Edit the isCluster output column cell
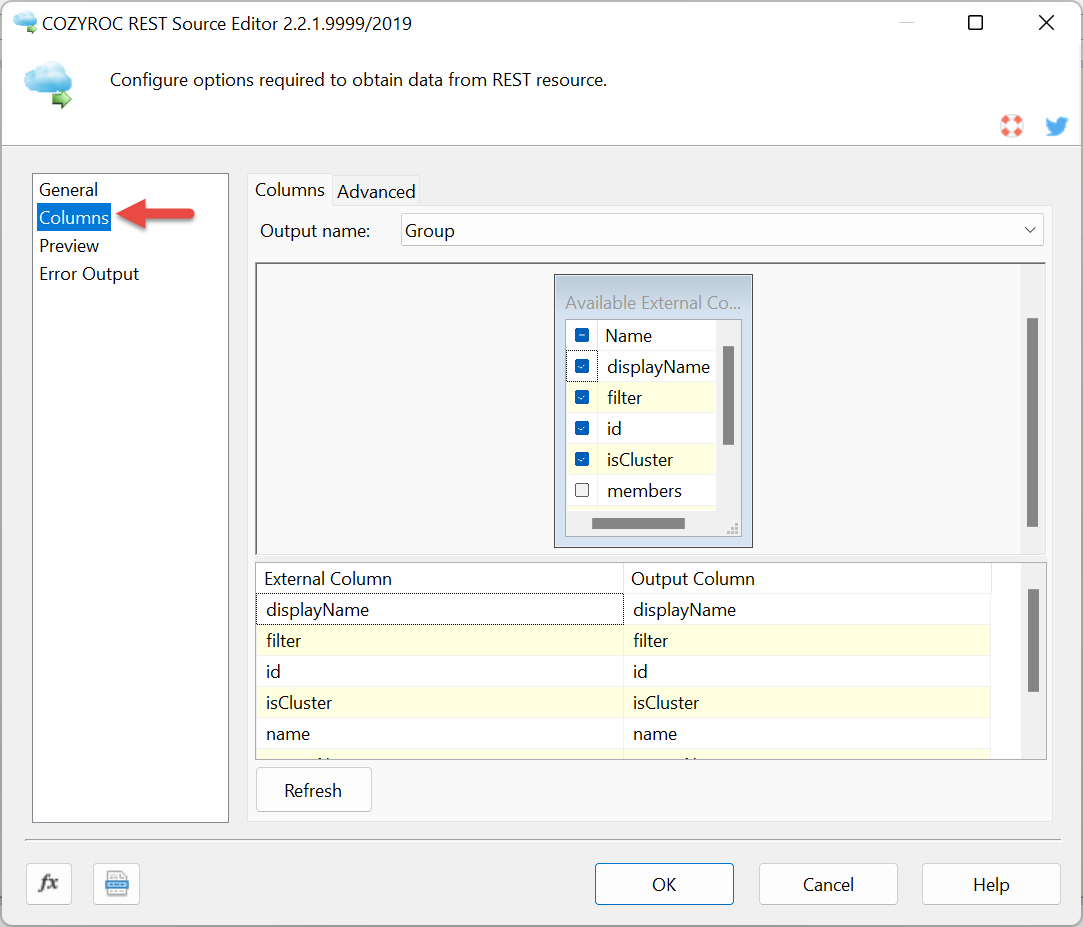Image resolution: width=1083 pixels, height=927 pixels. tap(807, 703)
